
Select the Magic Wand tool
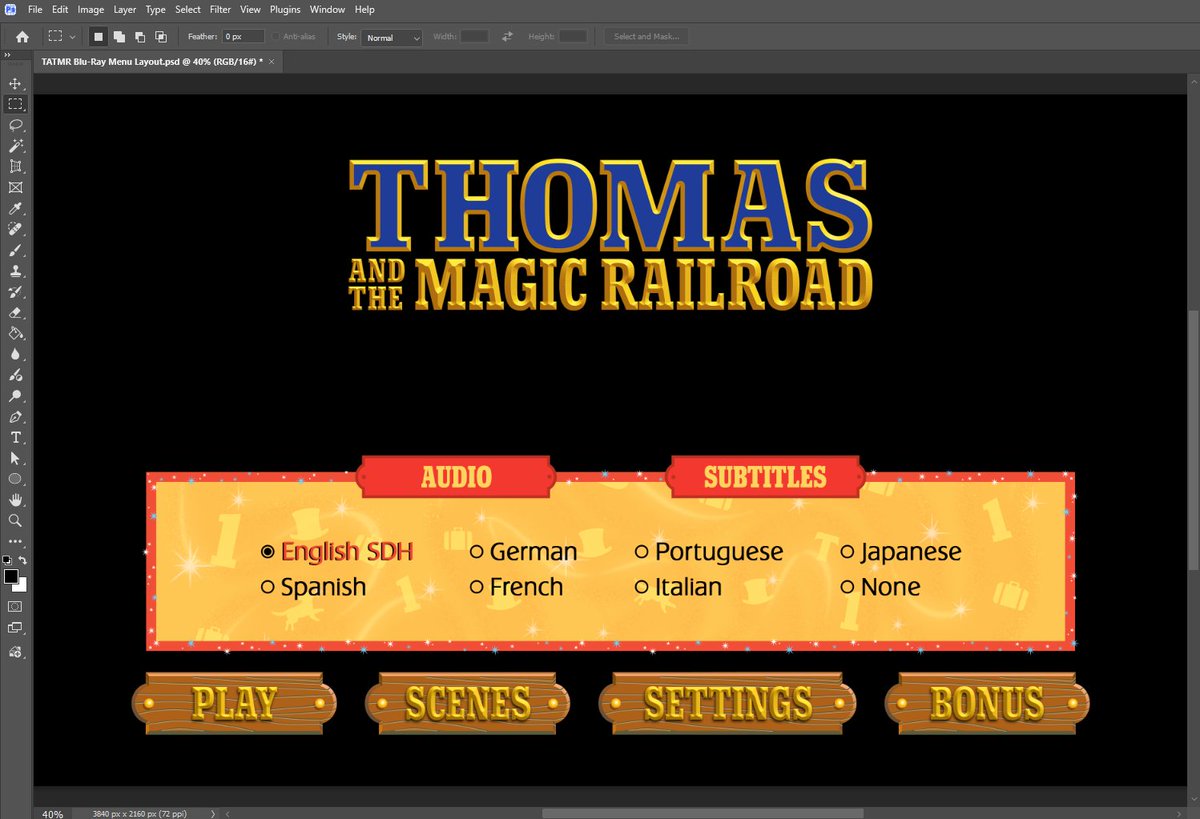pos(16,146)
